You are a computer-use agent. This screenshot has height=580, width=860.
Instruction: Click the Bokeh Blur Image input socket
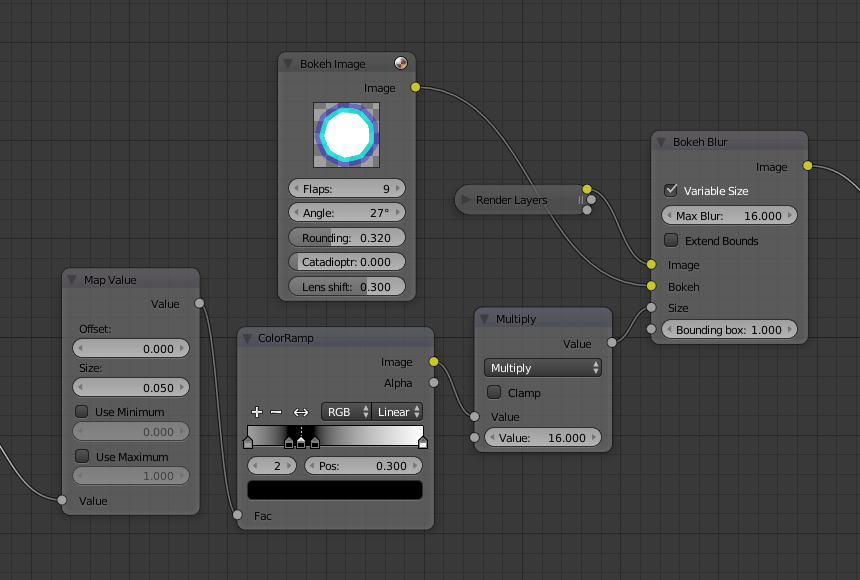point(651,264)
